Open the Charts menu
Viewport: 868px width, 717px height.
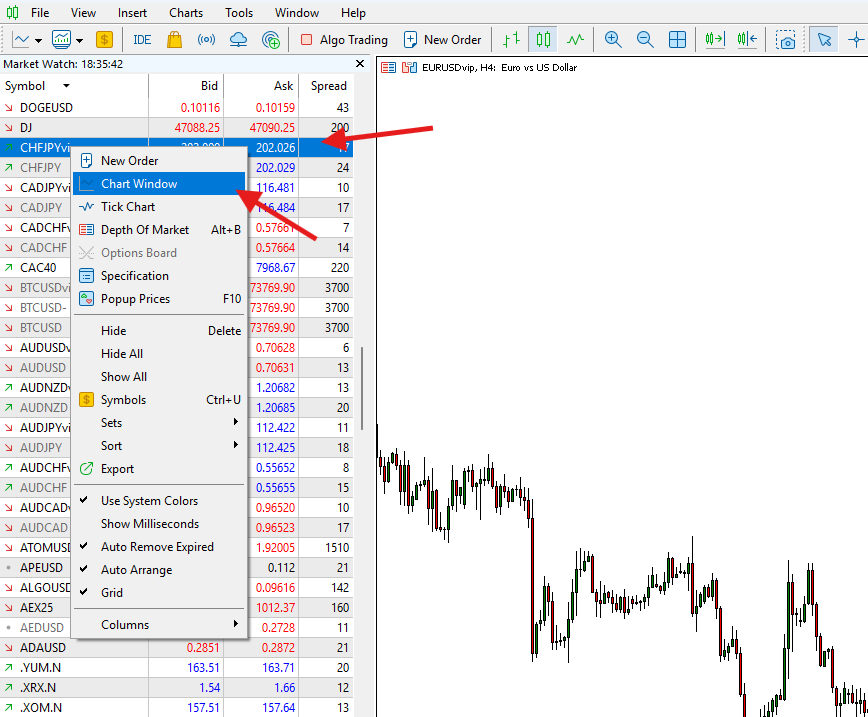pos(185,12)
